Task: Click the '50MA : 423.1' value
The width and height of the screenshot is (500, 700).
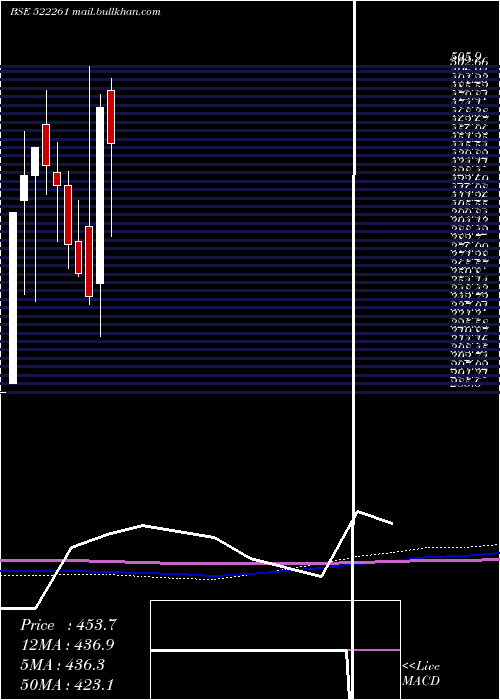Action: [x=67, y=684]
